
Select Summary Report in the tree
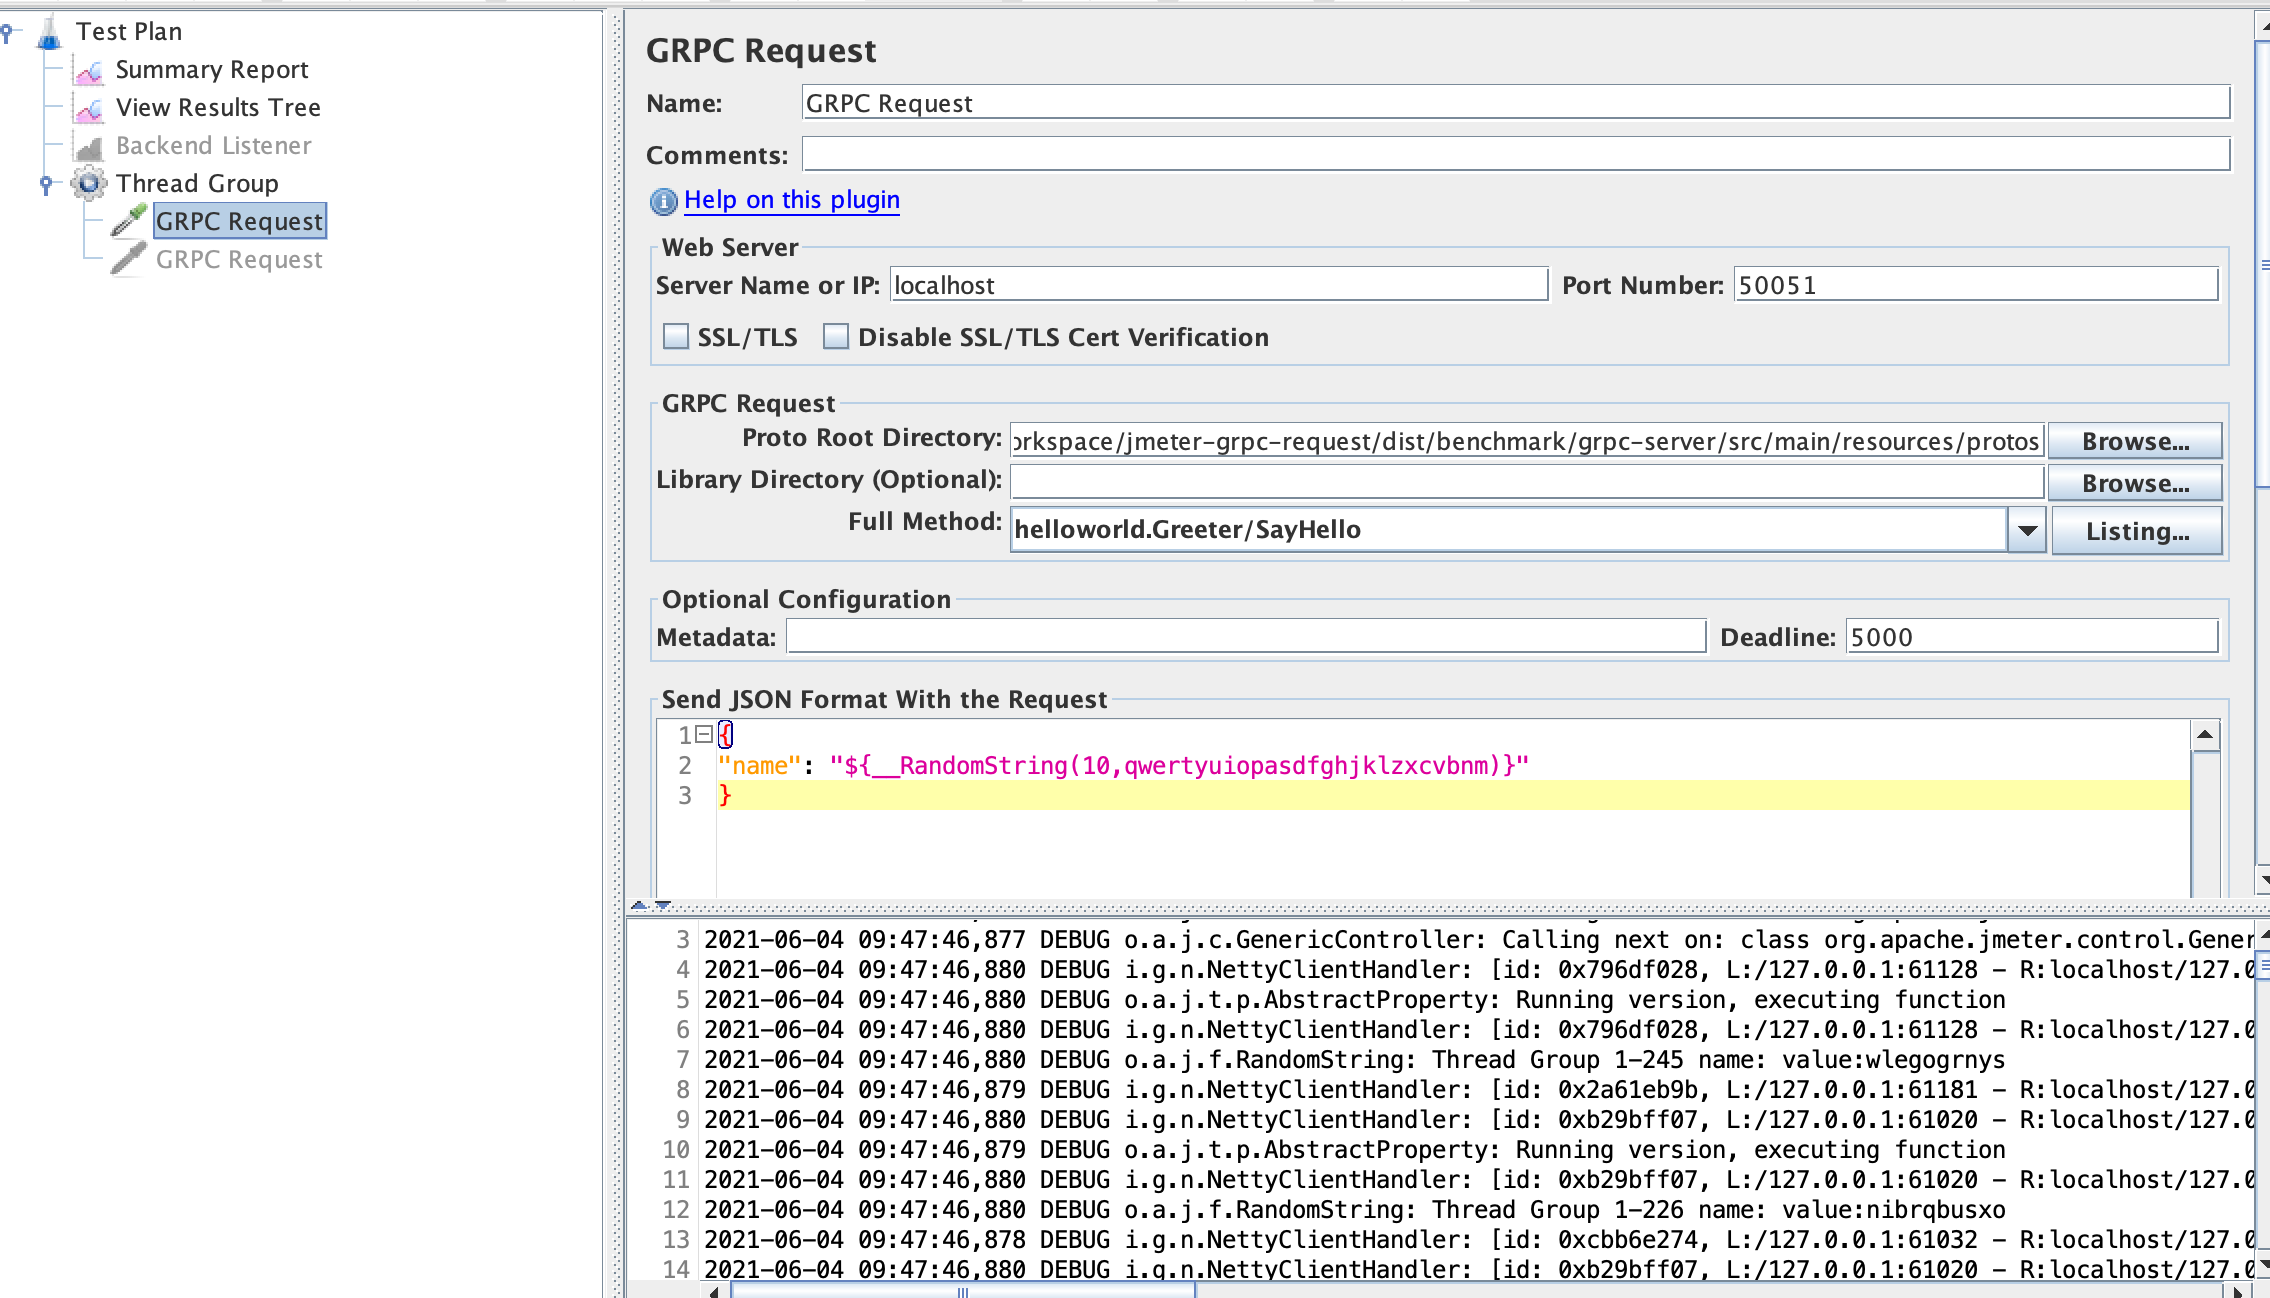(211, 70)
